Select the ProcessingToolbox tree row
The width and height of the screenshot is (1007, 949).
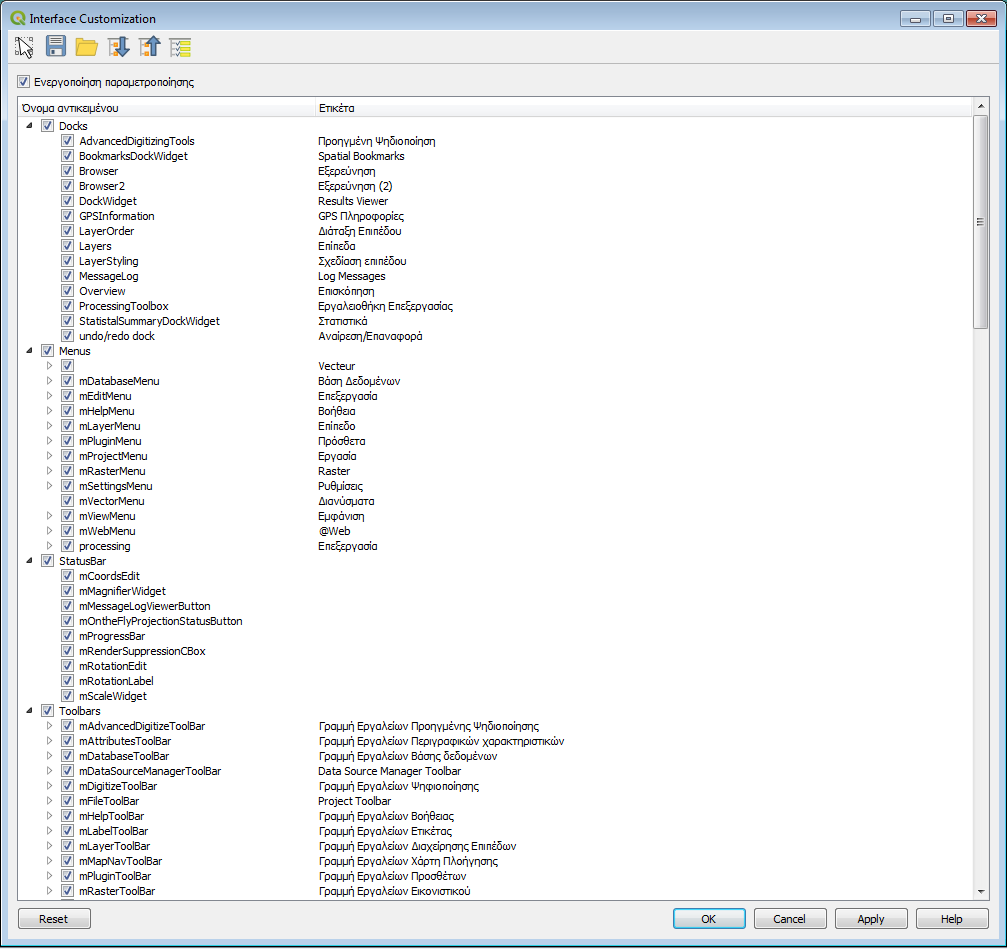pos(495,306)
